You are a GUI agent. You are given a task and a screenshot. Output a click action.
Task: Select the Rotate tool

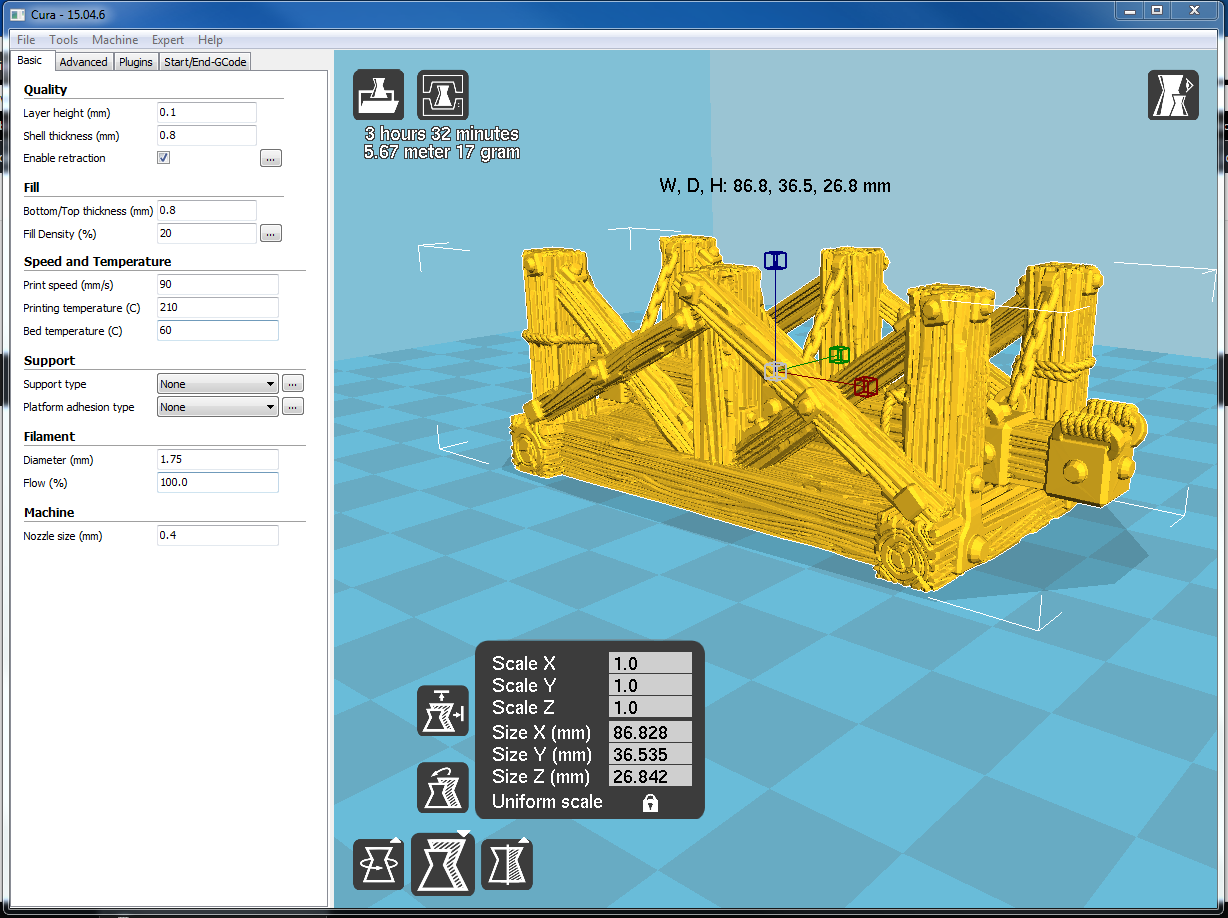379,864
